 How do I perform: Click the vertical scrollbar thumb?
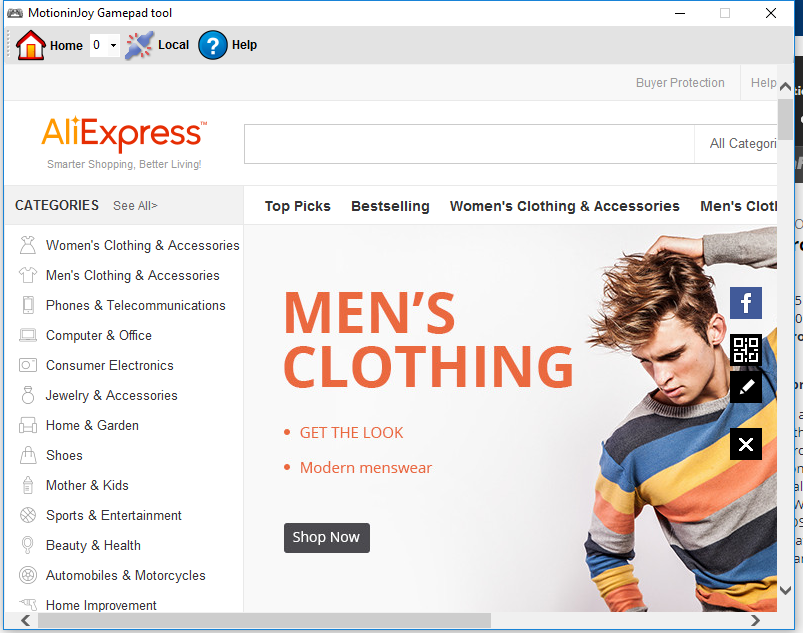785,119
